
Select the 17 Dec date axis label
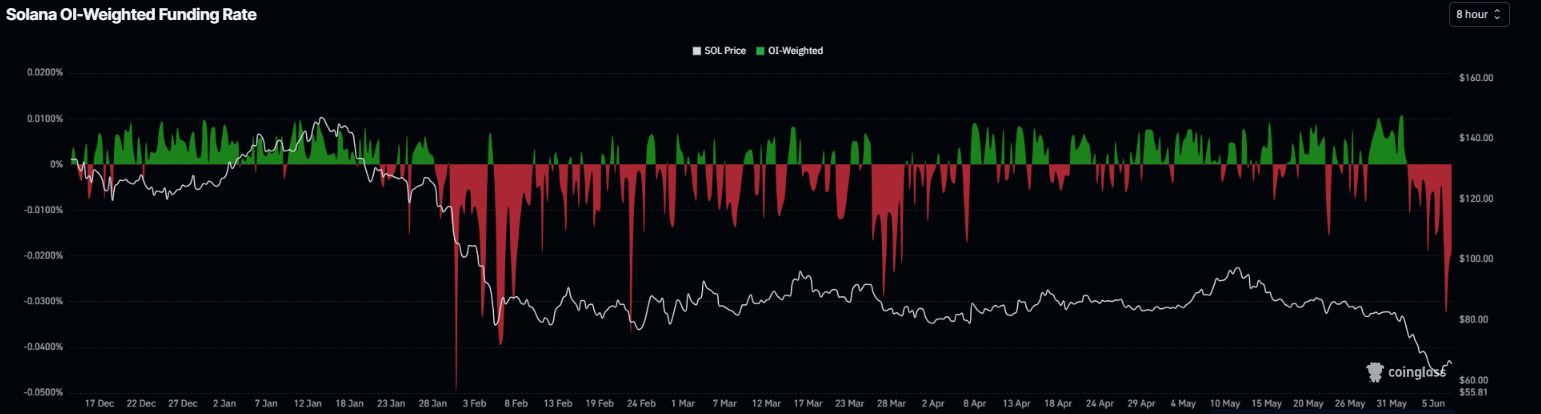pyautogui.click(x=100, y=403)
